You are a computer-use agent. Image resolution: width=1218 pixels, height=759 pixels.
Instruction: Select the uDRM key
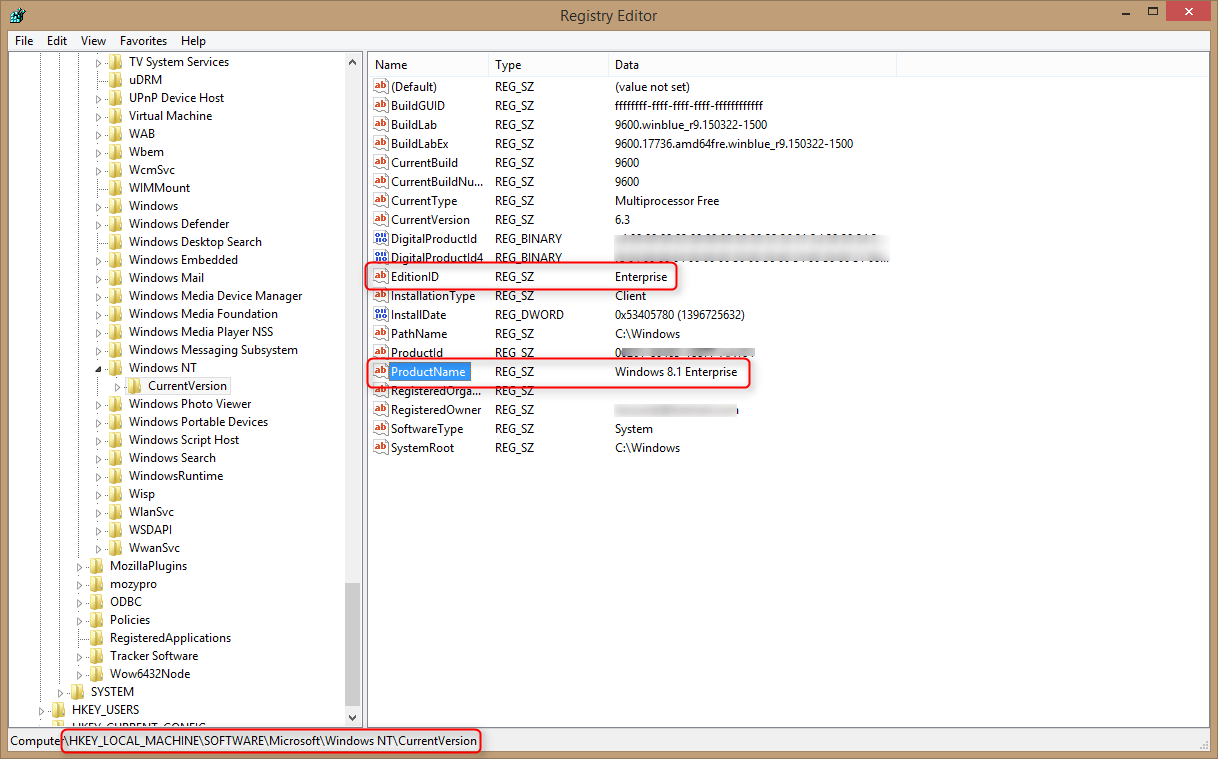145,80
